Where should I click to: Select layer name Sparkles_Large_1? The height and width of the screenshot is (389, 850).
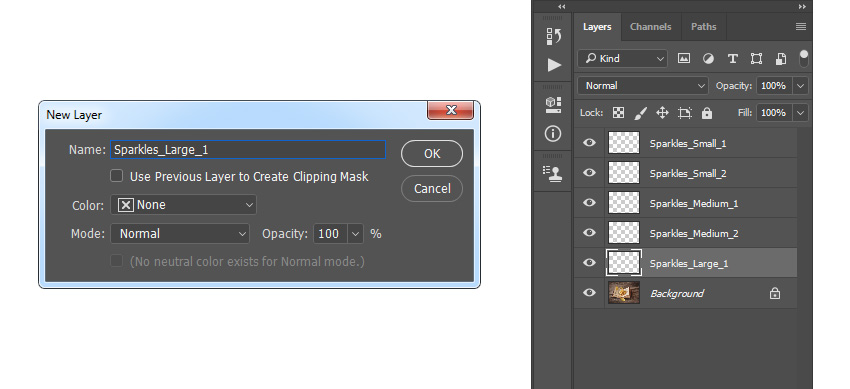689,264
